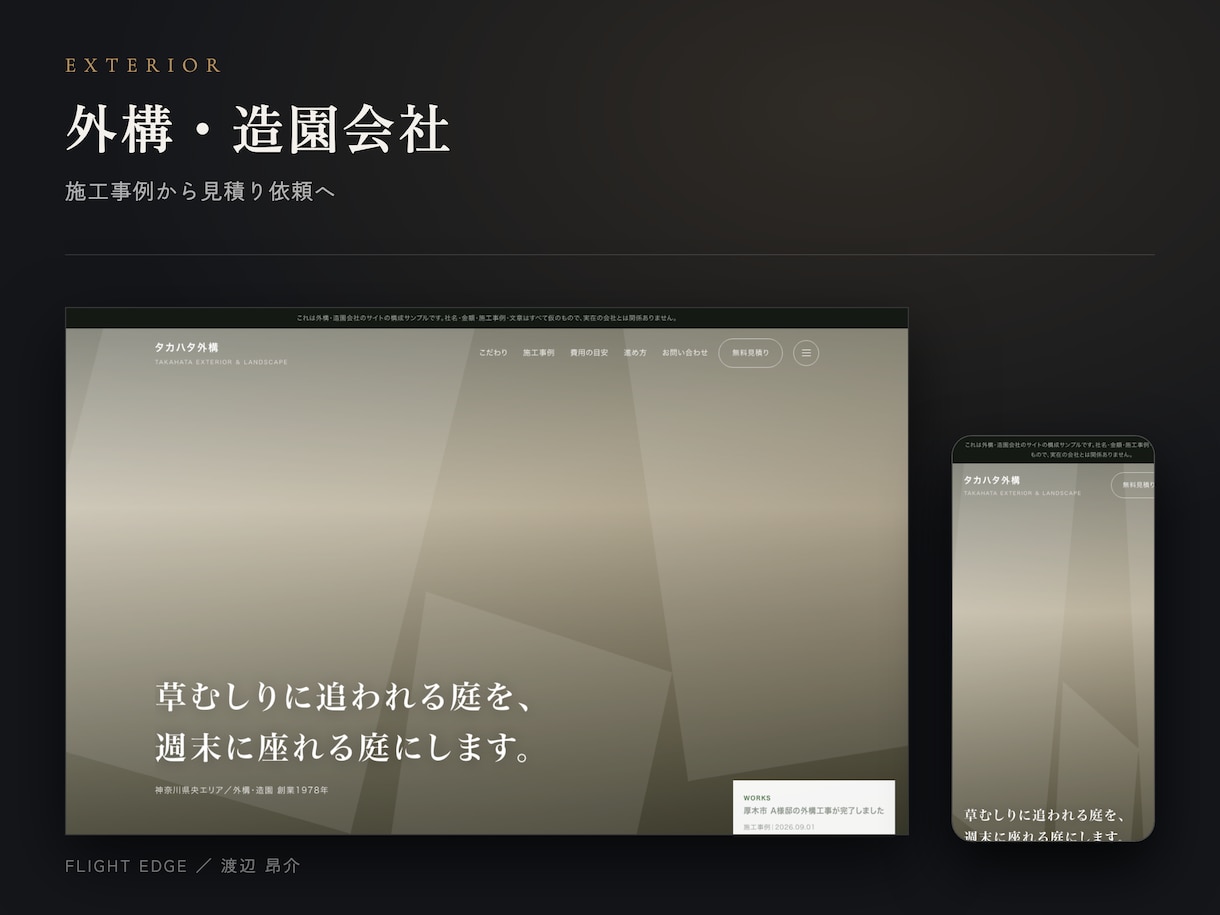
Task: Click the 外構・造園会社 page title
Action: pyautogui.click(x=258, y=129)
